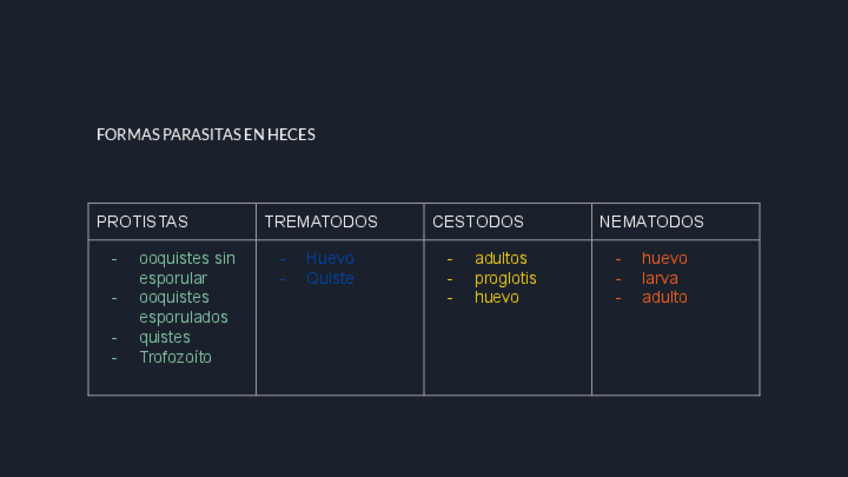Click the yellow 'huevo' under Cestodos
Screen dimensions: 848x477
pyautogui.click(x=496, y=297)
